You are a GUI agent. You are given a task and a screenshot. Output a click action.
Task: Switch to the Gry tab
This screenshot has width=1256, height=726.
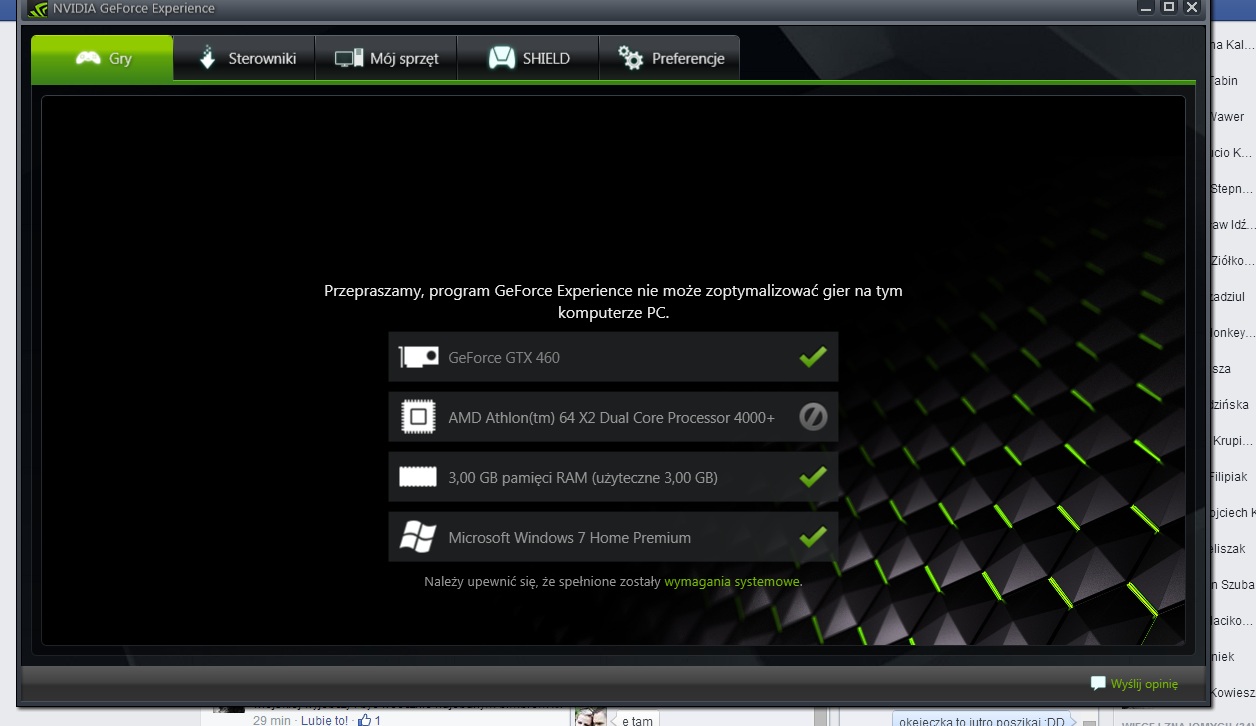(x=102, y=58)
